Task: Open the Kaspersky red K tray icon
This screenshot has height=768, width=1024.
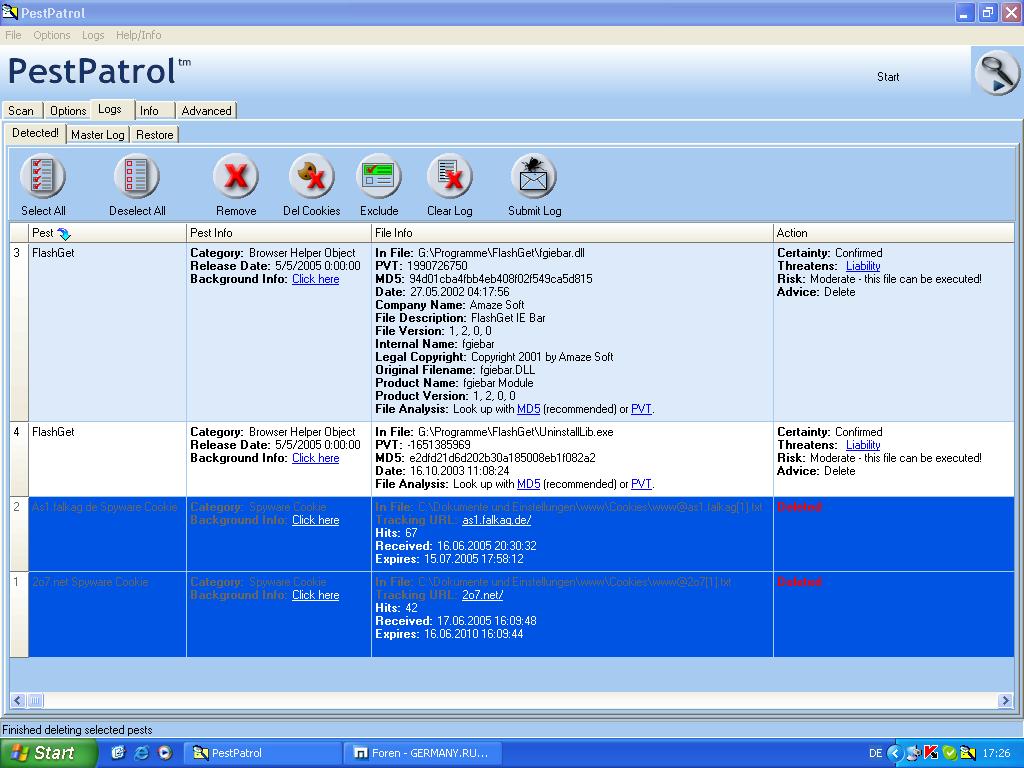Action: point(931,753)
